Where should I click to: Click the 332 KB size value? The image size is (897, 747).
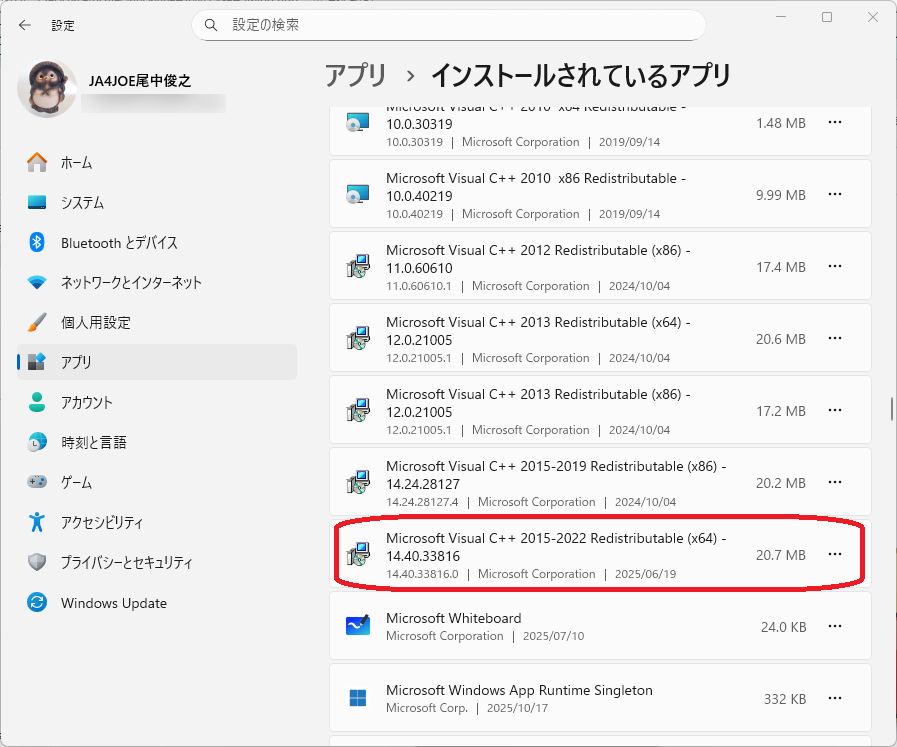click(785, 699)
